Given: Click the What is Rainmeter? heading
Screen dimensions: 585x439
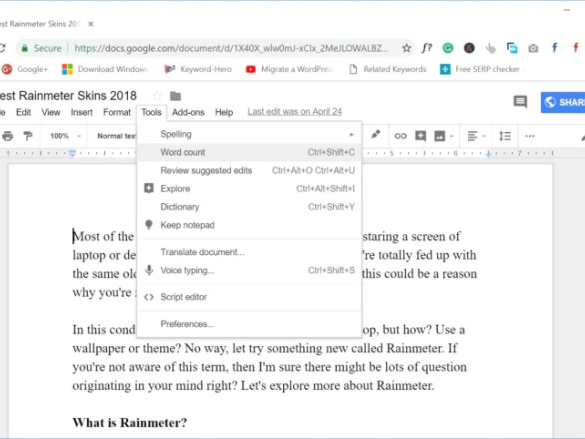Looking at the screenshot, I should tap(129, 423).
